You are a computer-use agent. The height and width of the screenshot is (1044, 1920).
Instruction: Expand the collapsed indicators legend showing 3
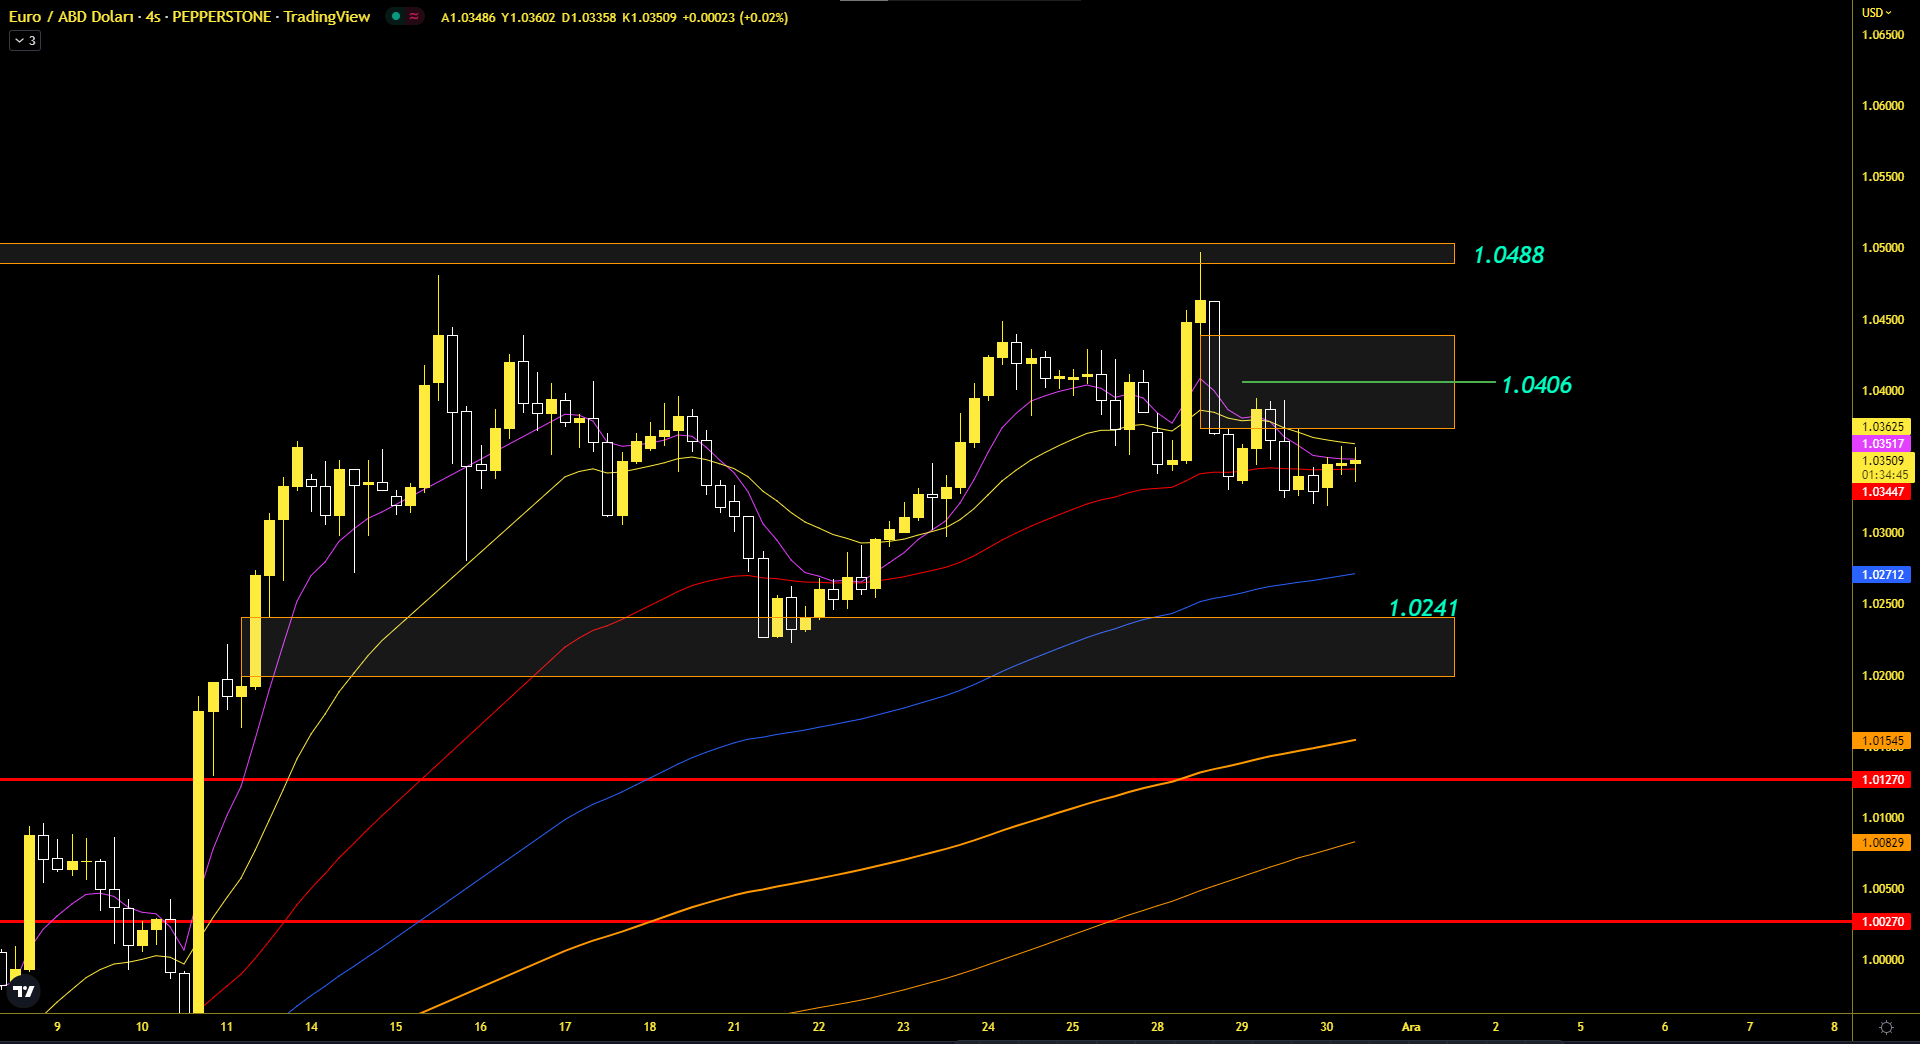[25, 41]
